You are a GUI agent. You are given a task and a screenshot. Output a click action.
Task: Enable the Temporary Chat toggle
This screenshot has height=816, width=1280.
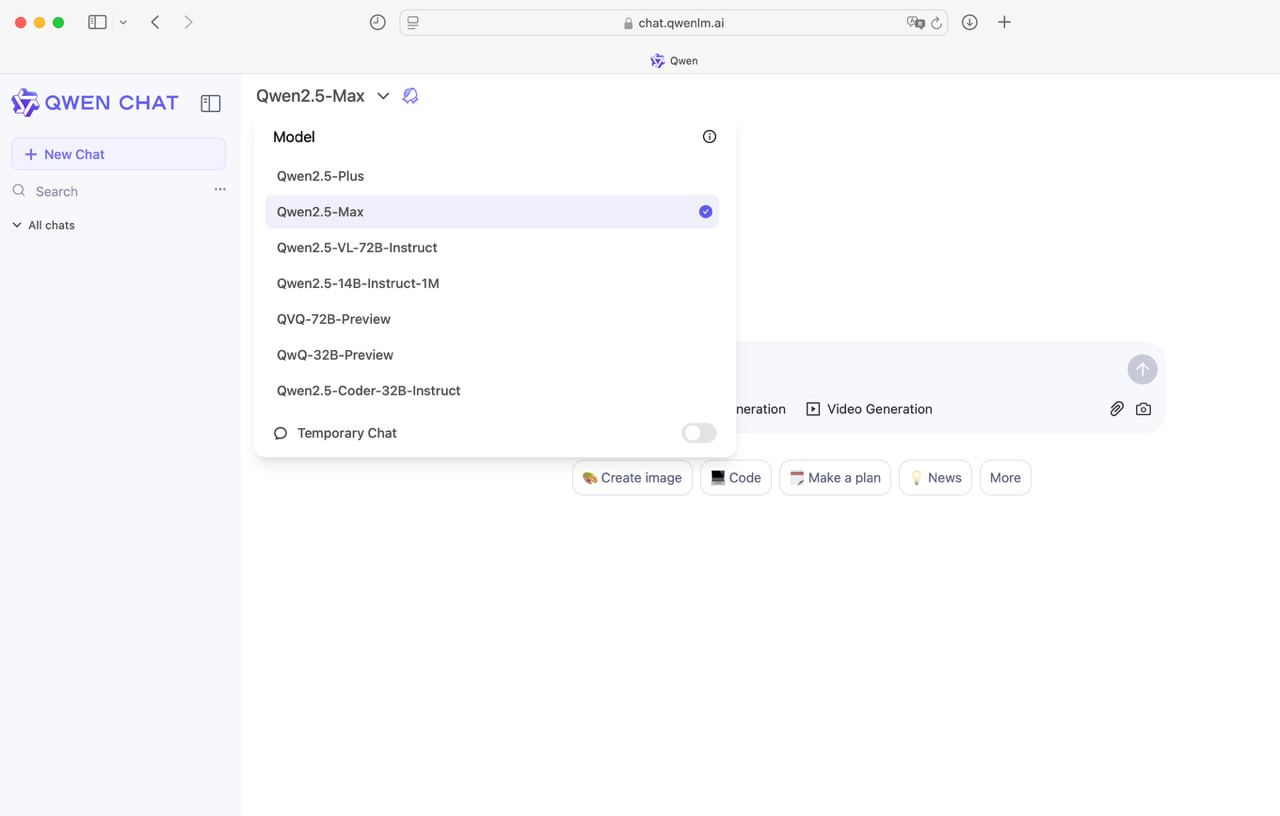[699, 433]
